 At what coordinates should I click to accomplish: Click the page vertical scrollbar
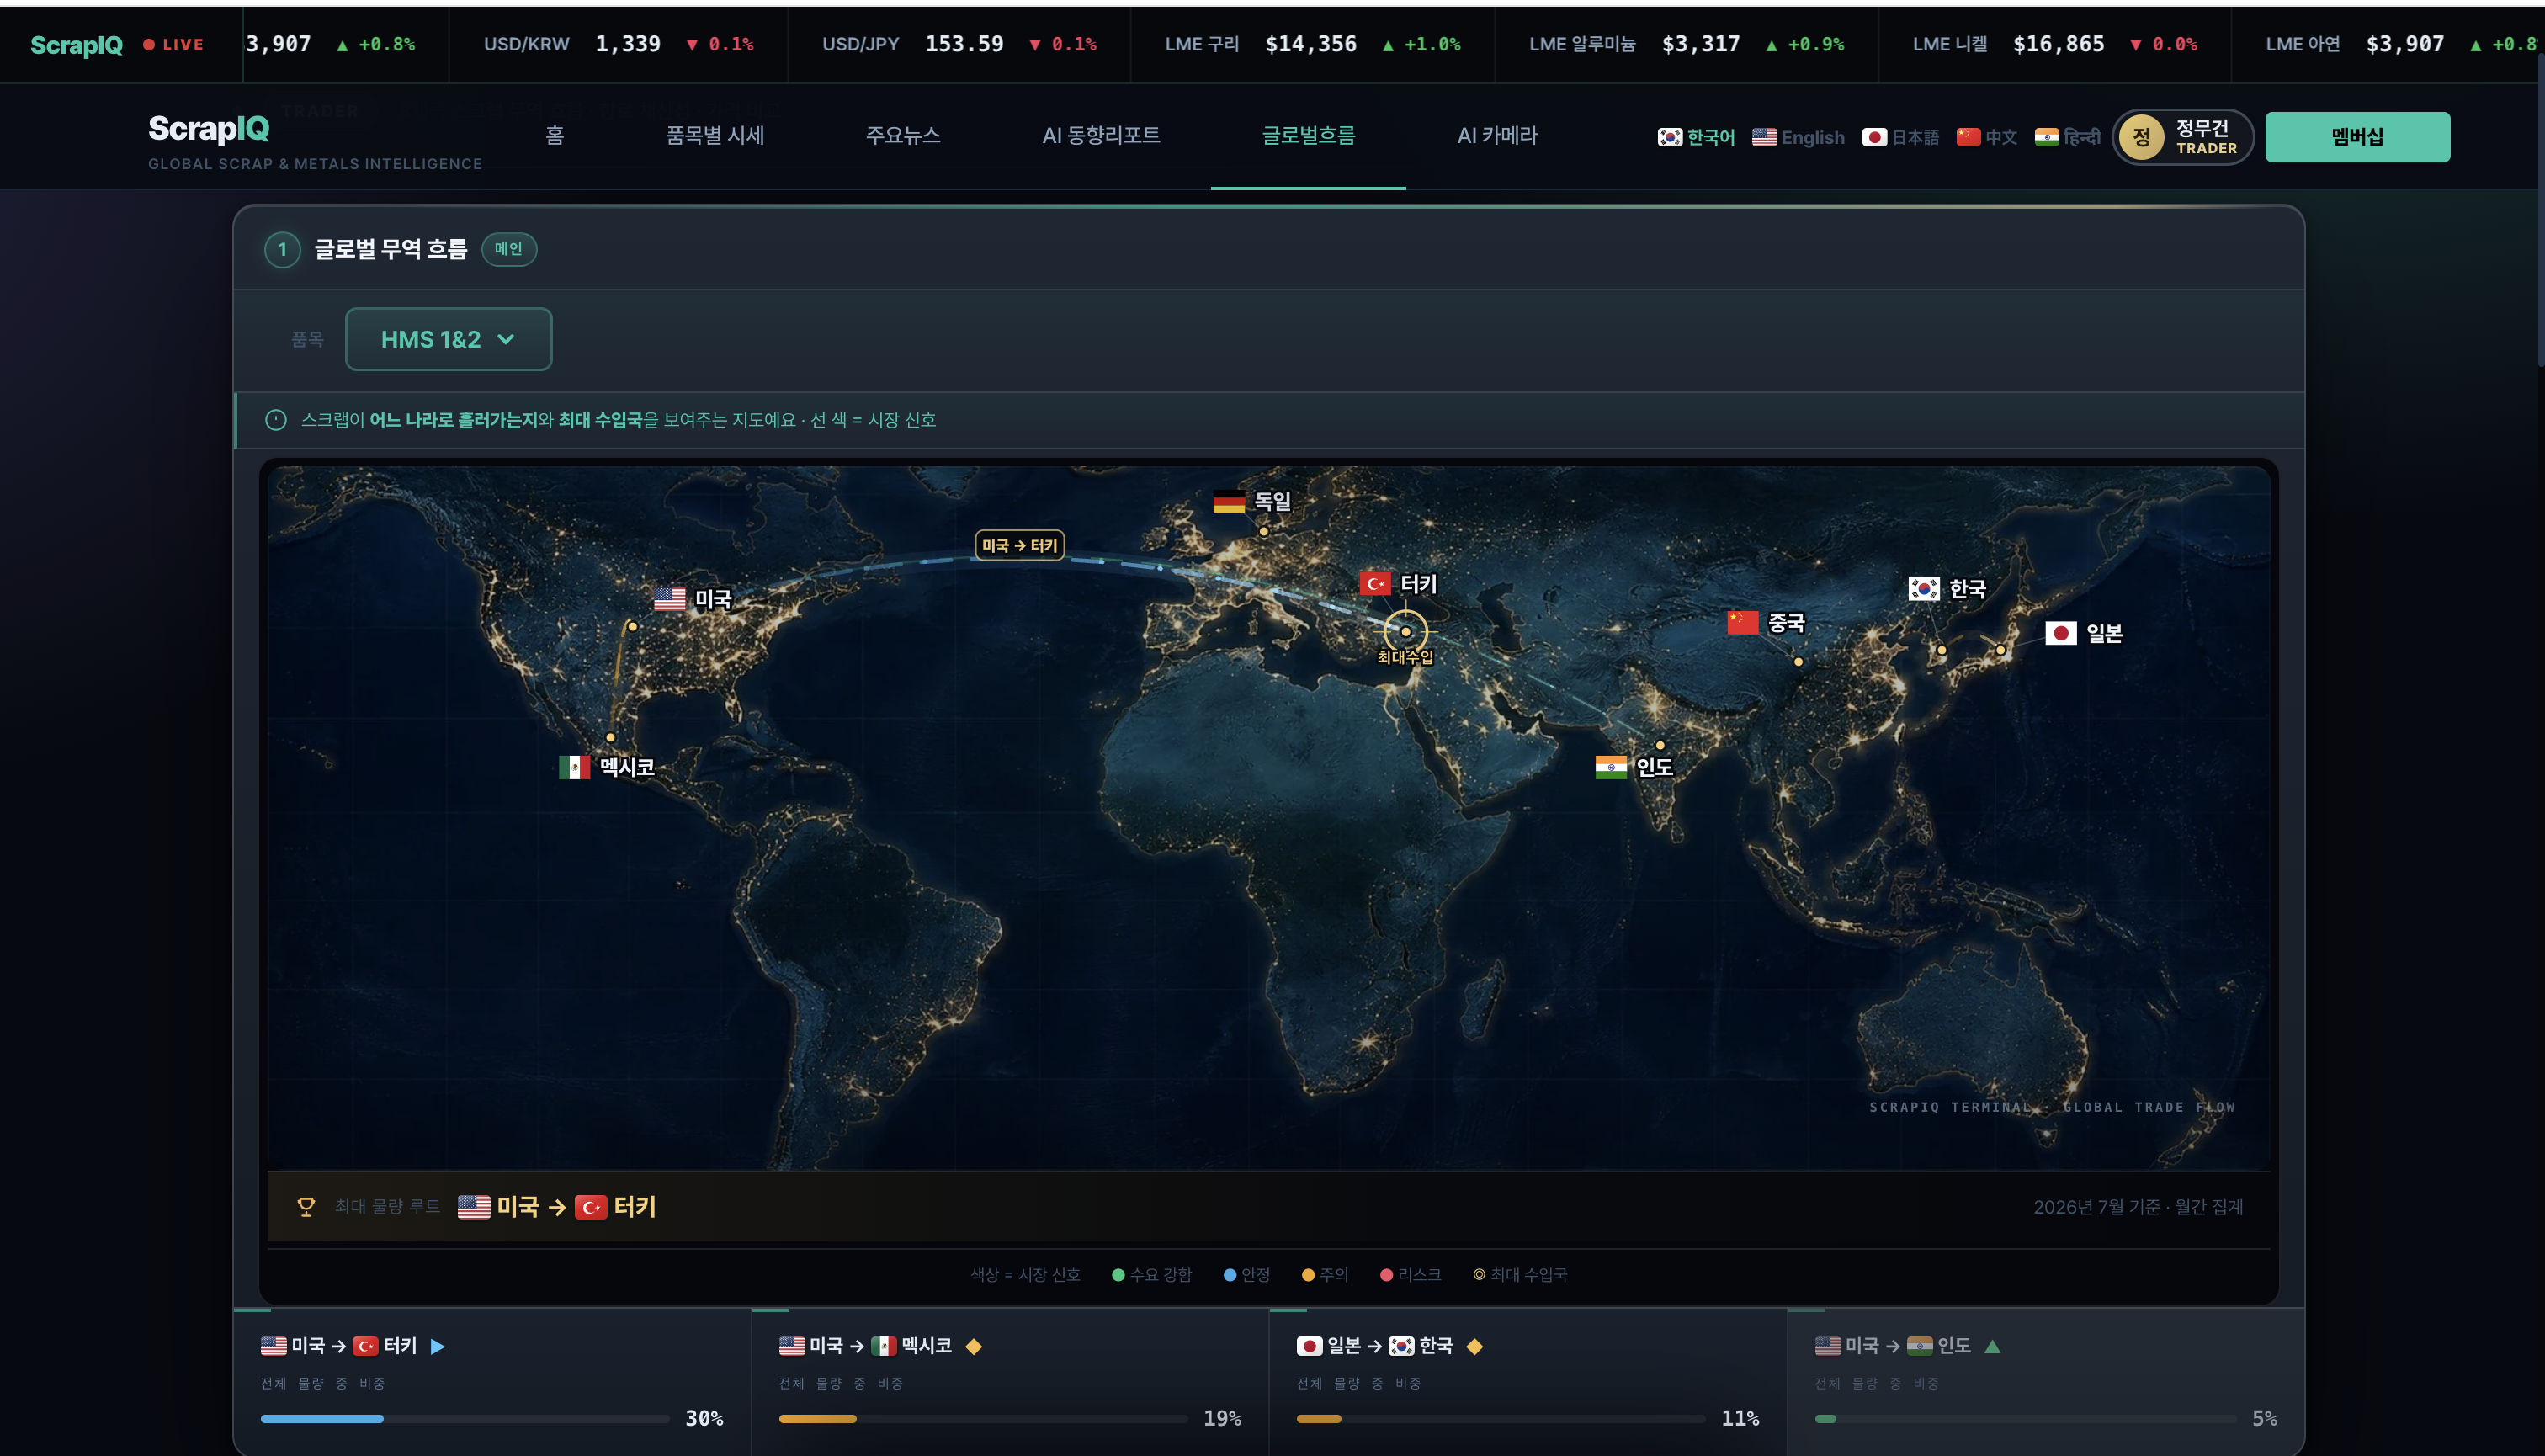pyautogui.click(x=2540, y=210)
